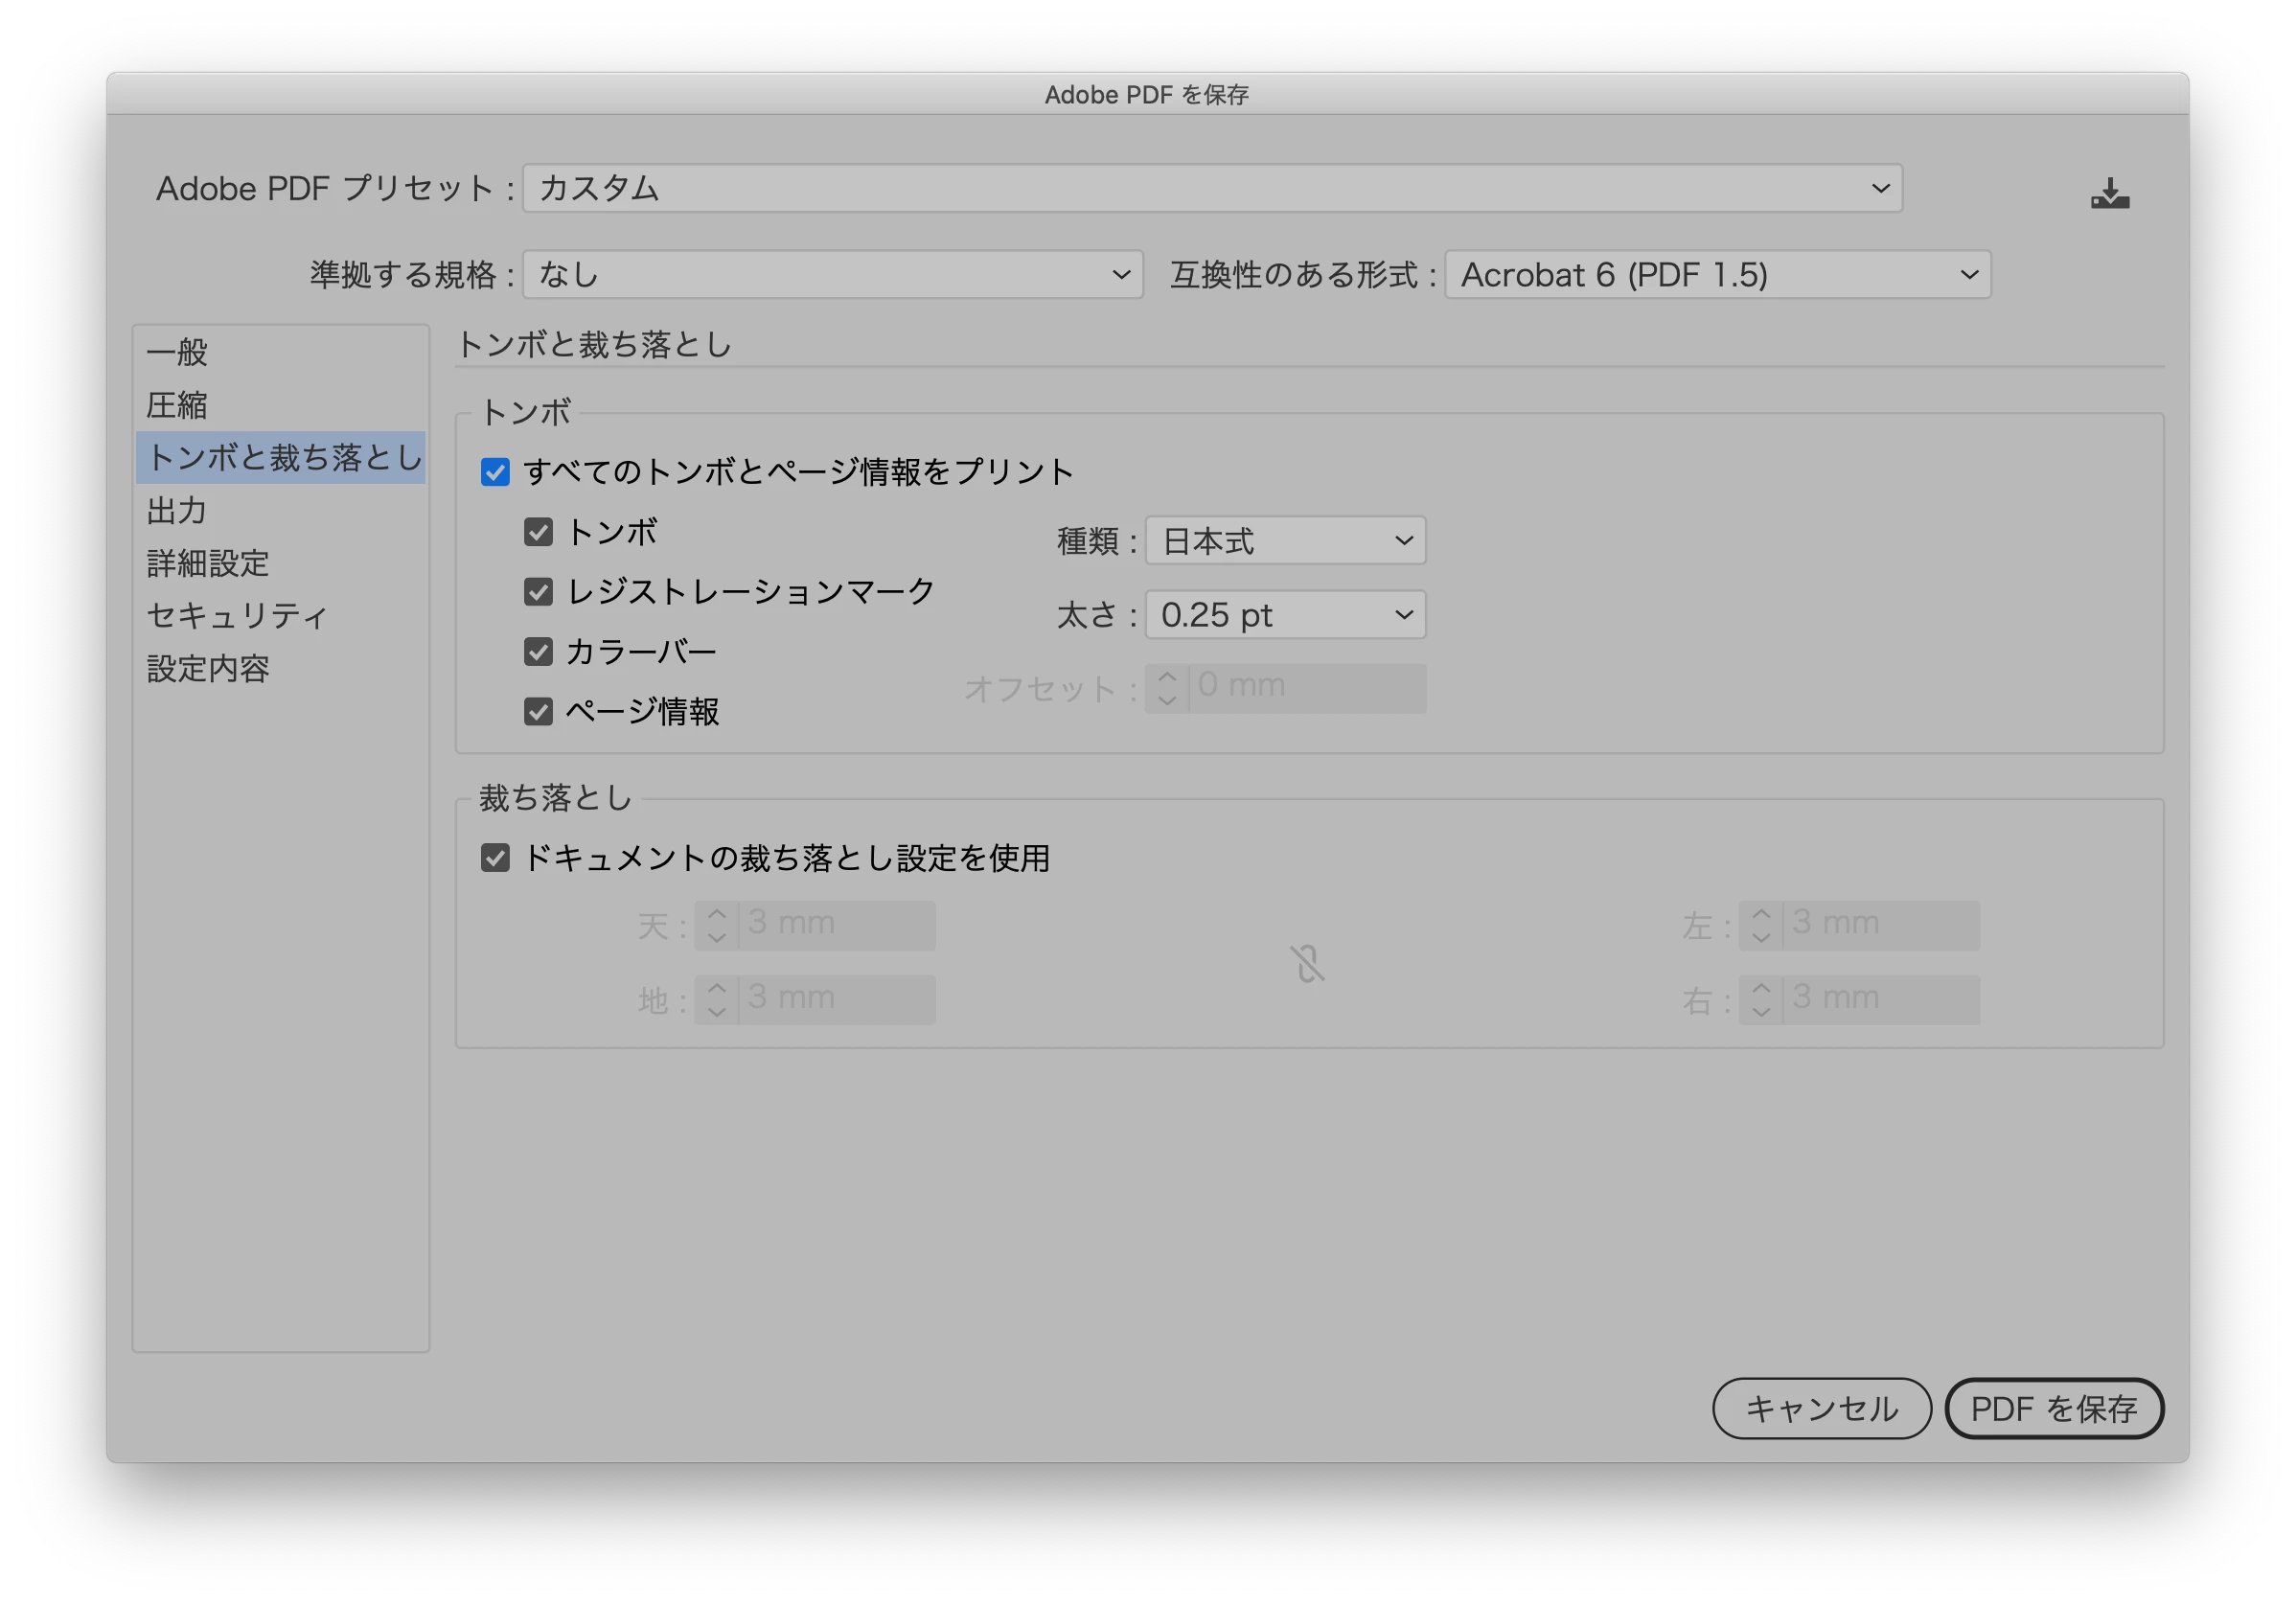2296x1604 pixels.
Task: Expand the 準拠する規格 dropdown
Action: [x=832, y=275]
